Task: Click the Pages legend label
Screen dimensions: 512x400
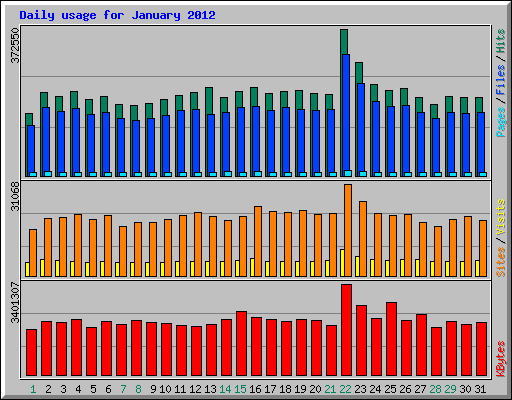Action: [x=501, y=122]
